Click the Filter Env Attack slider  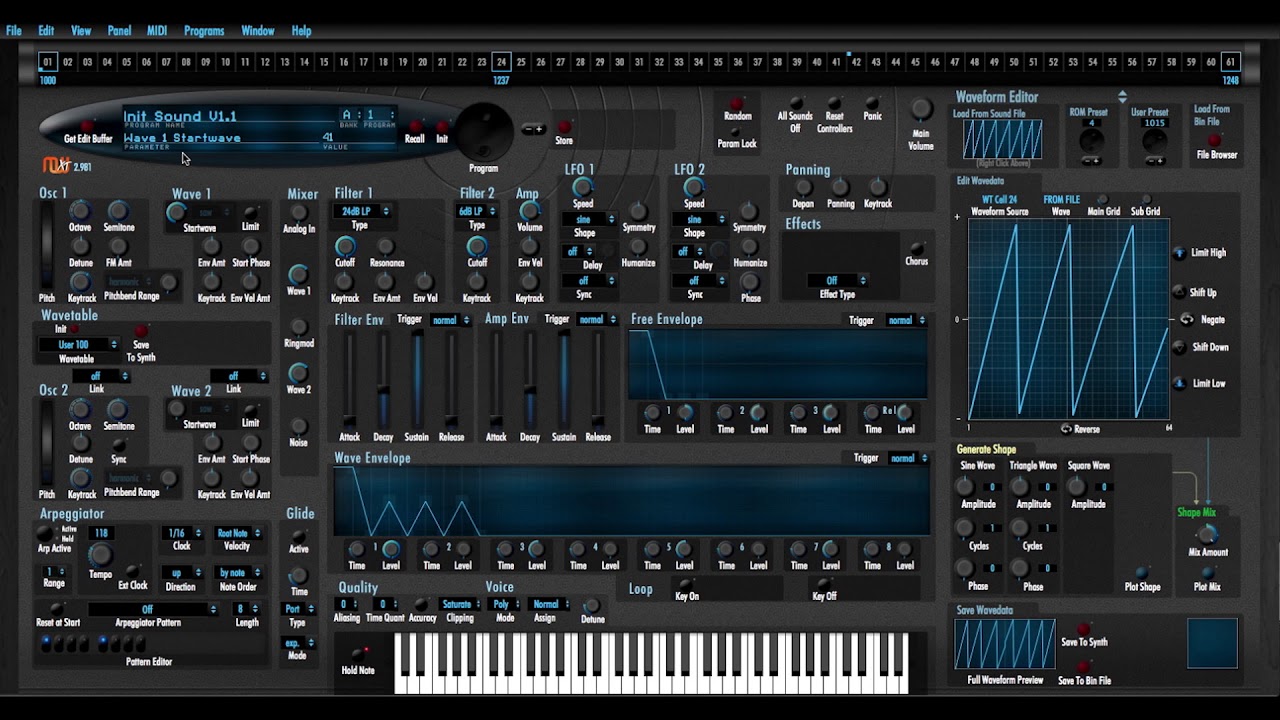349,380
